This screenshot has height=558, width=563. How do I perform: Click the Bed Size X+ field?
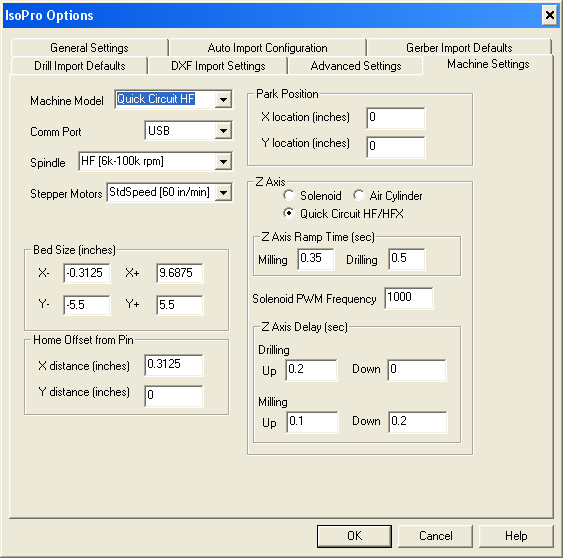pos(180,273)
